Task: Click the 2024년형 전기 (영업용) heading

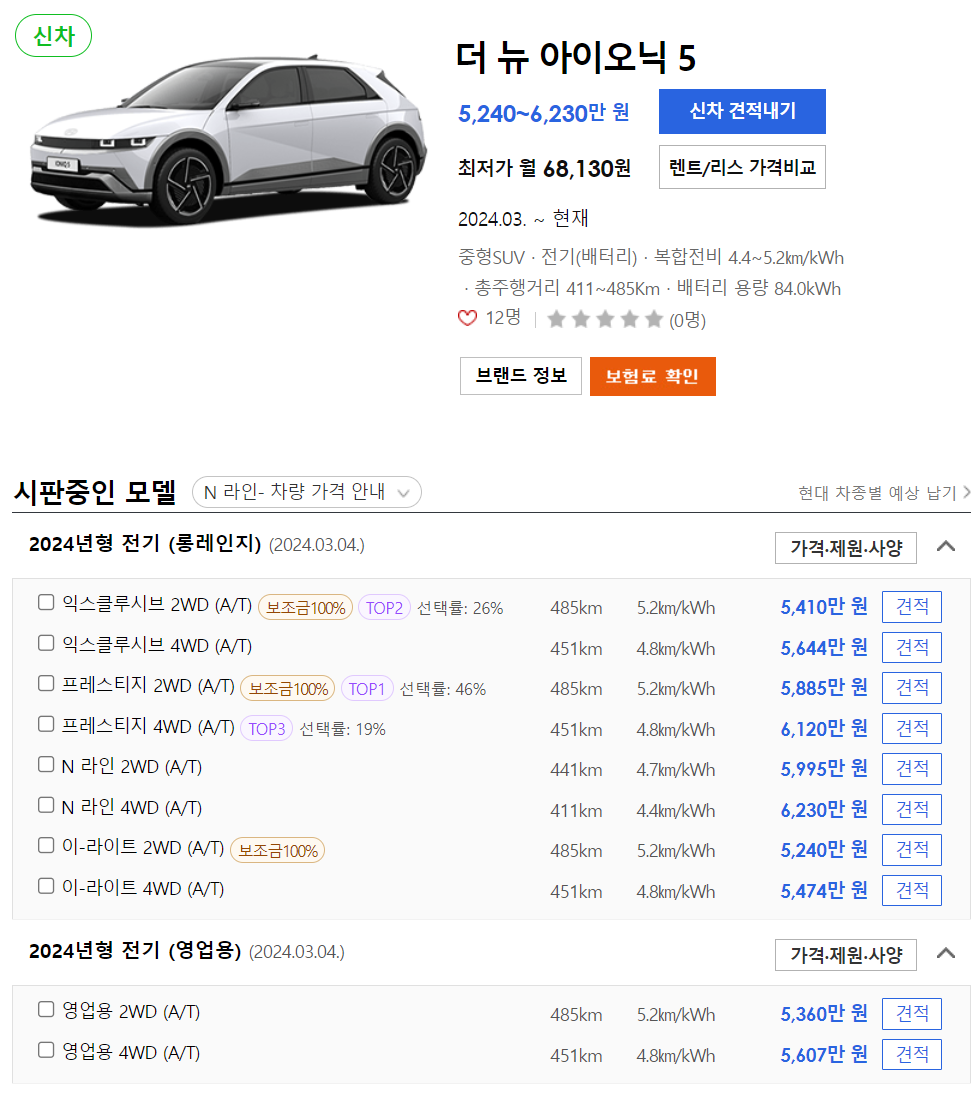Action: tap(135, 951)
